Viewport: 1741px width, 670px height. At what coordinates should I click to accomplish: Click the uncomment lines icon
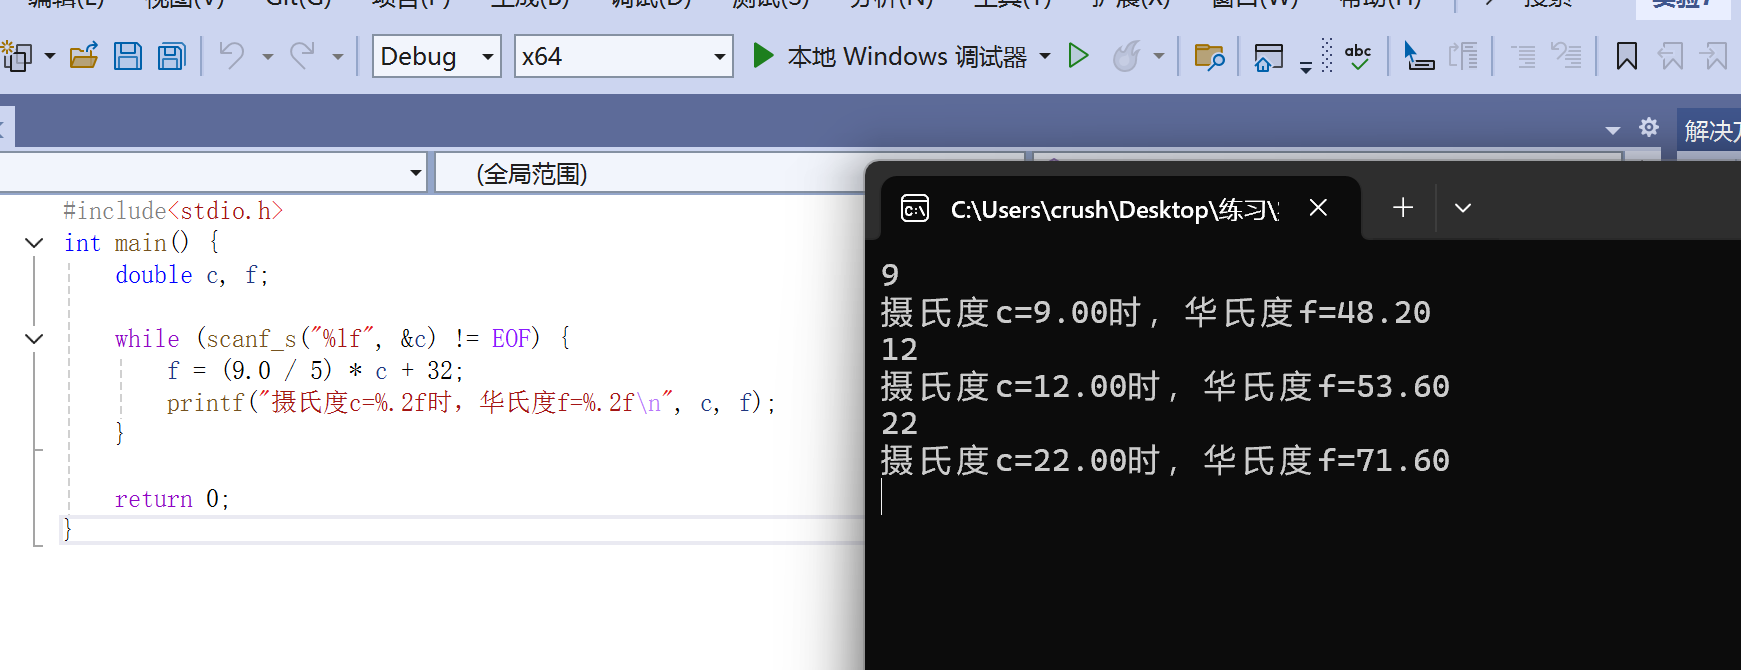(x=1566, y=56)
